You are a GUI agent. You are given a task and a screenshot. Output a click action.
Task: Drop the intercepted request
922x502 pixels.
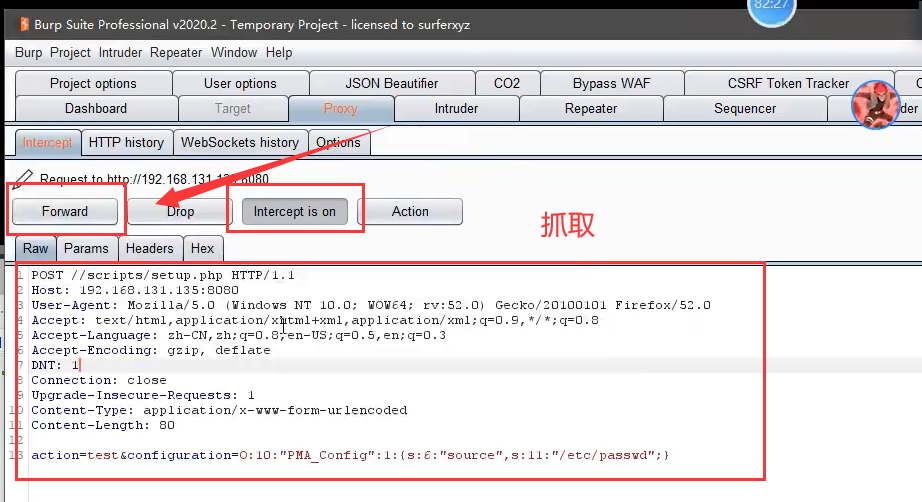pos(180,212)
